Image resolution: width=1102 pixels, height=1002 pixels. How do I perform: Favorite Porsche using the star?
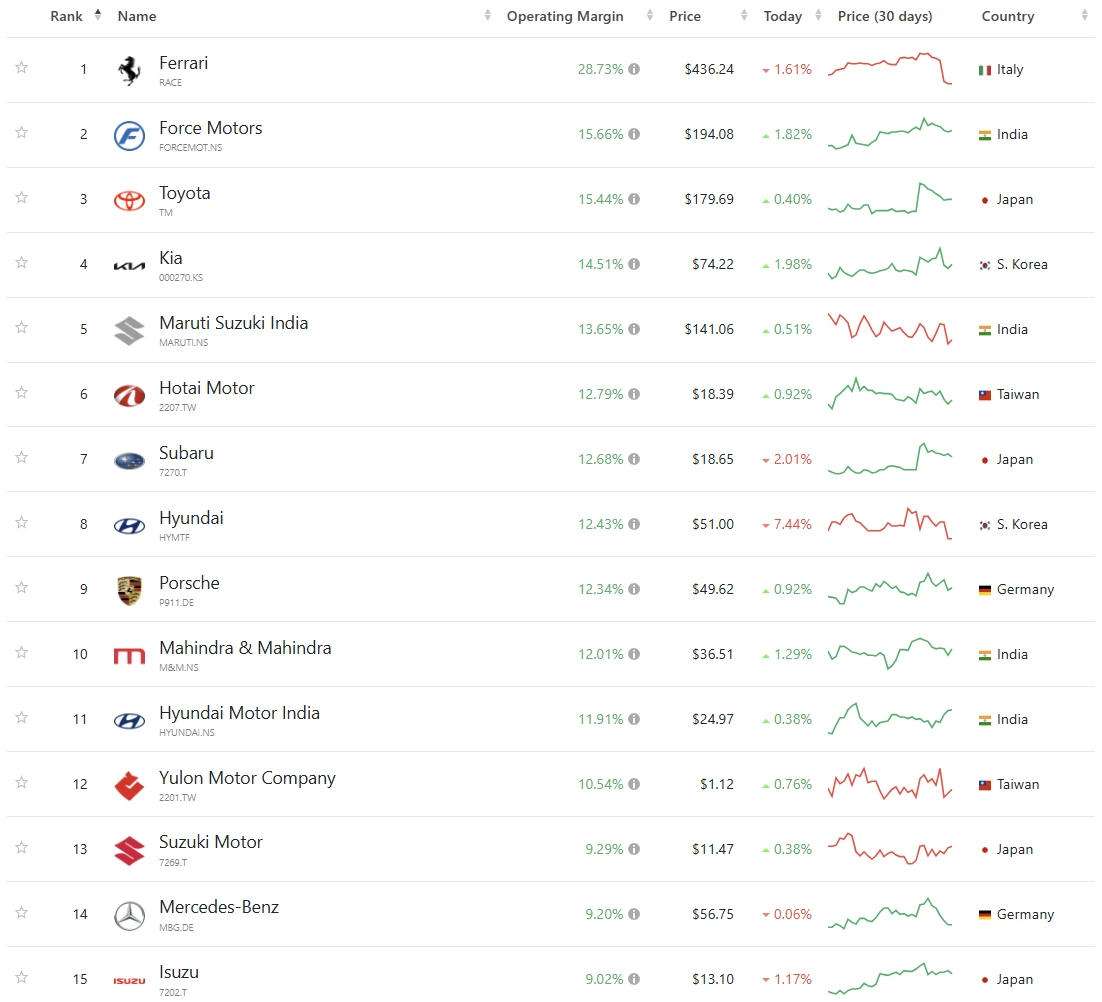22,587
